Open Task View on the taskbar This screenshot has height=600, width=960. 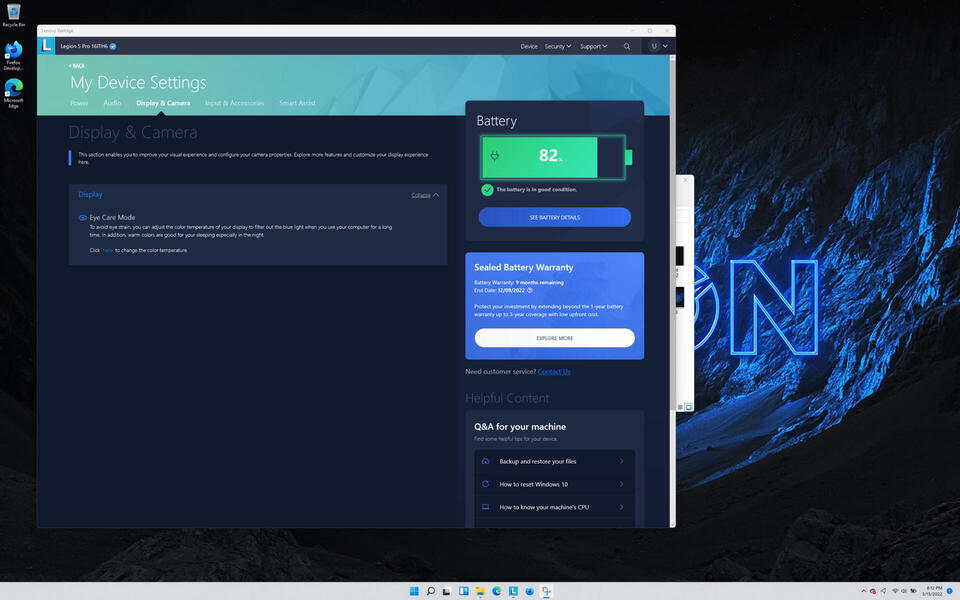[x=447, y=591]
